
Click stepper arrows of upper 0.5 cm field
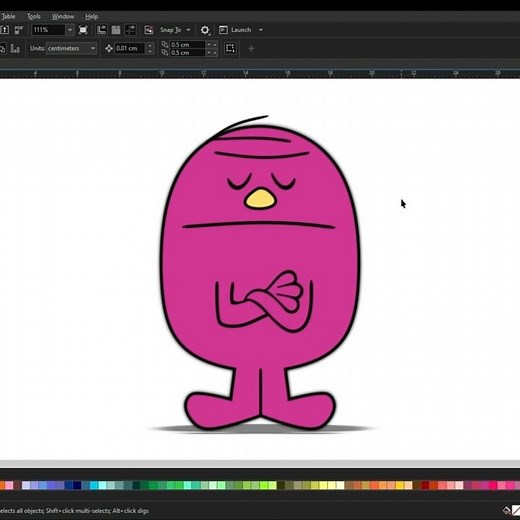[x=212, y=45]
